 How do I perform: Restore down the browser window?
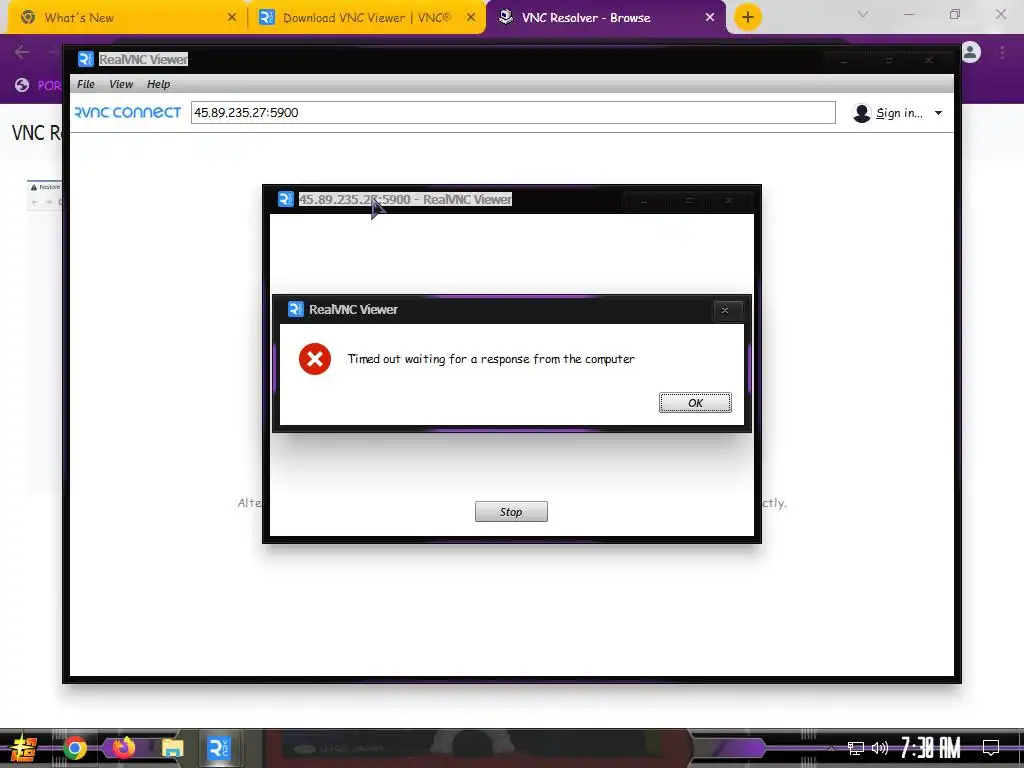pos(955,14)
